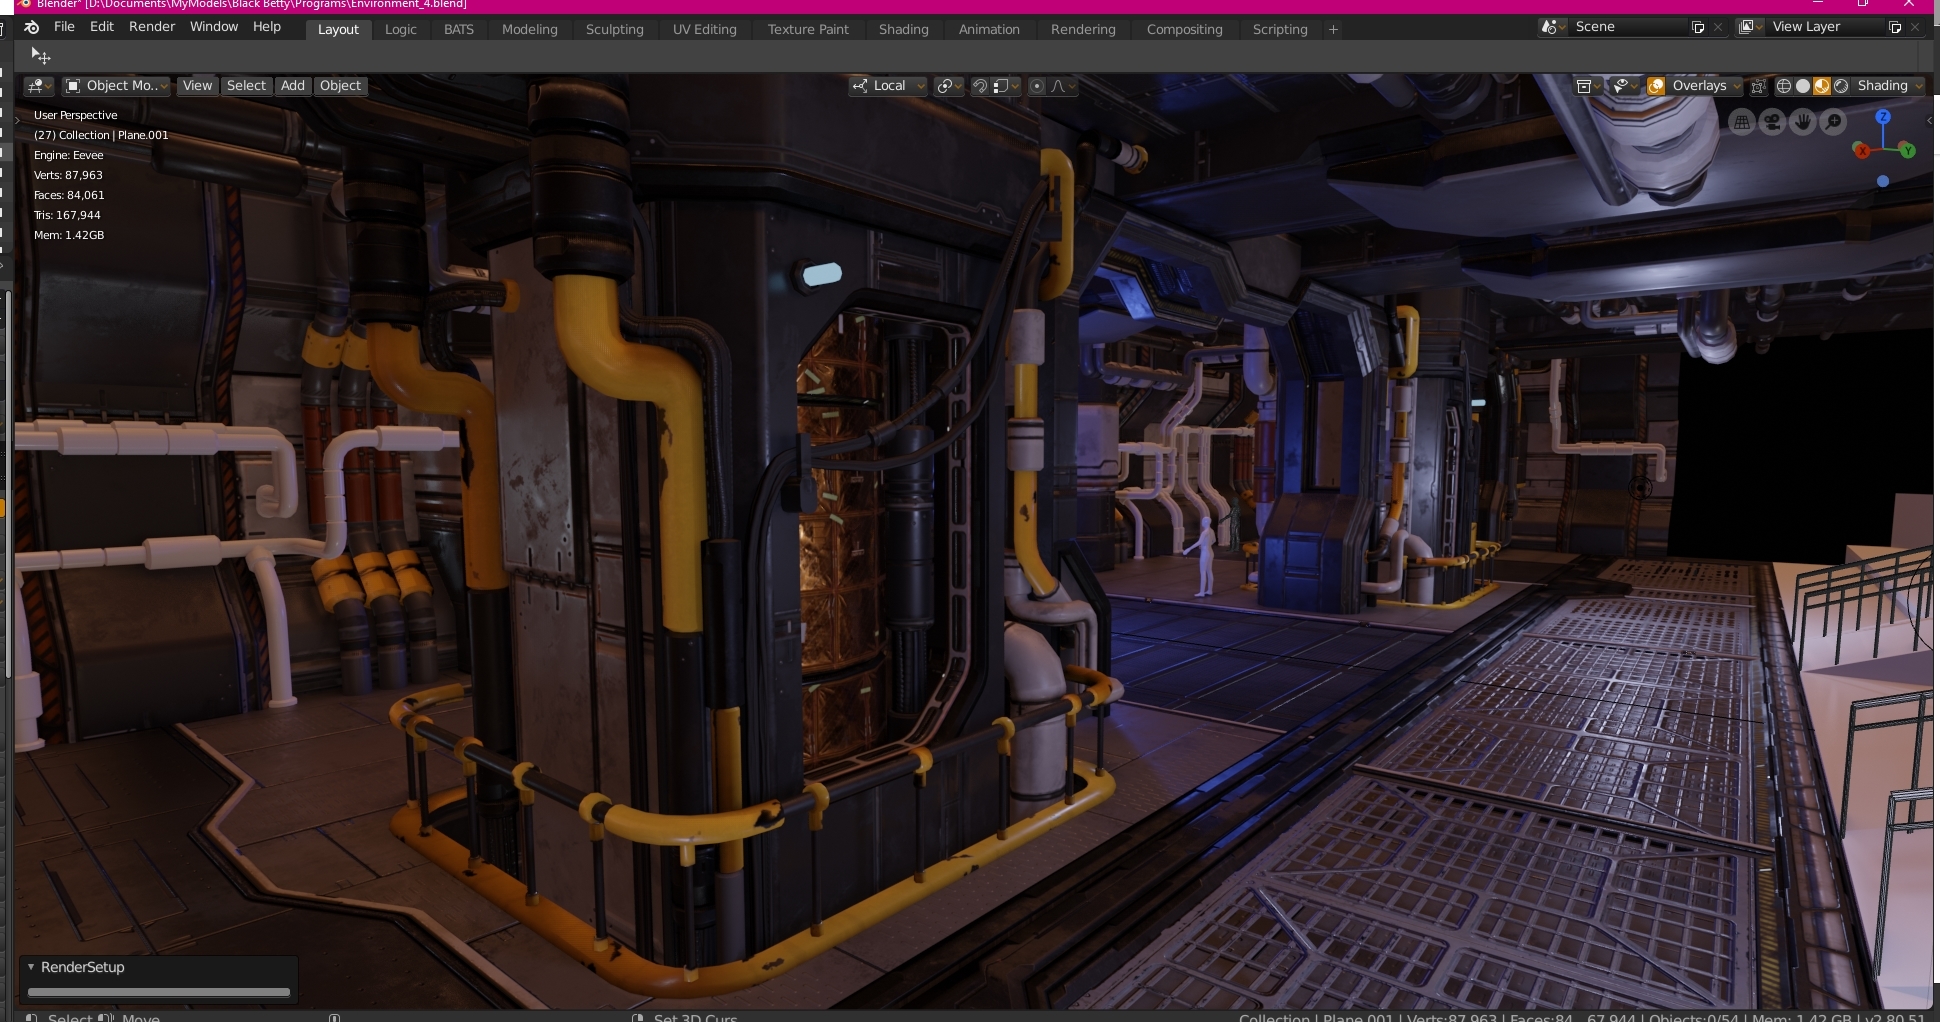Switch to the Rendering workspace tab
The width and height of the screenshot is (1940, 1022).
[x=1083, y=30]
